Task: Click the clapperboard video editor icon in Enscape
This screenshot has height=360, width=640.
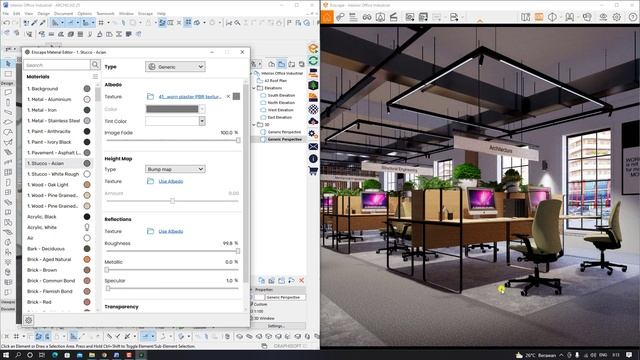Action: (393, 17)
